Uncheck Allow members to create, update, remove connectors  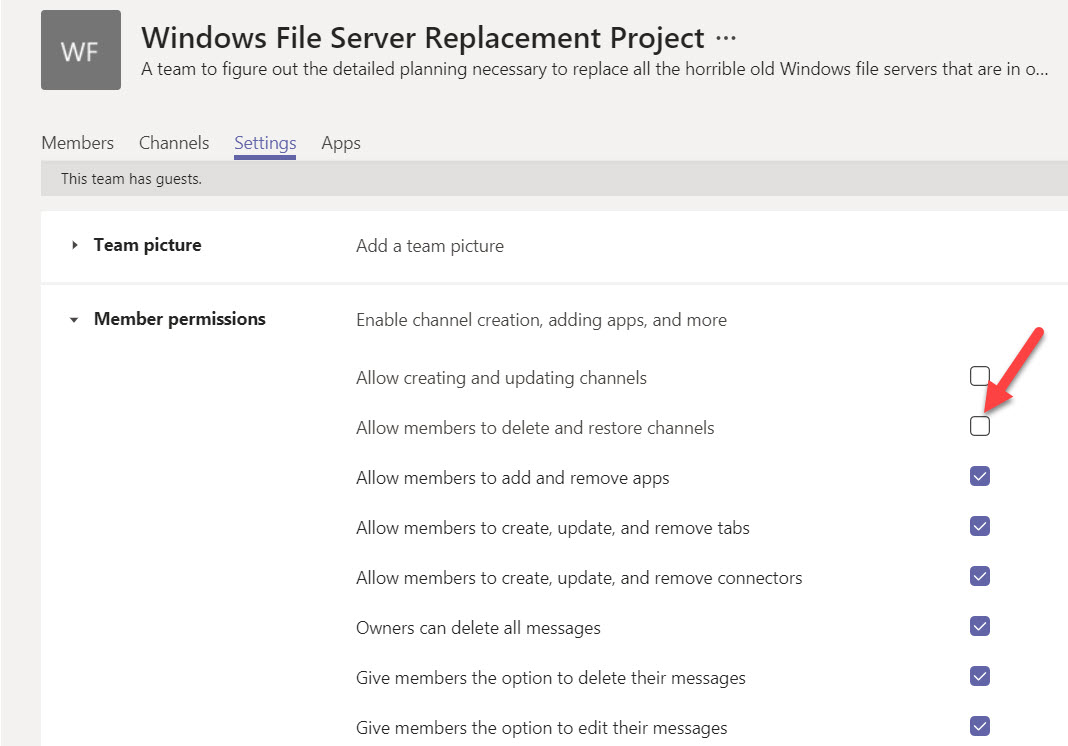coord(979,576)
